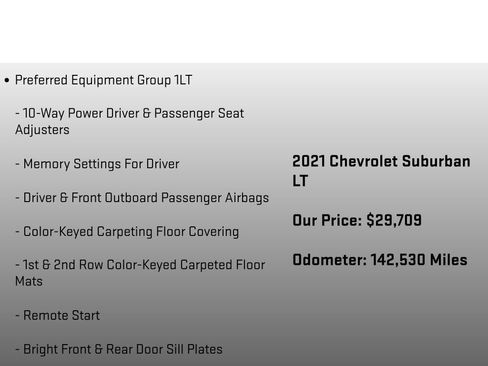Image resolution: width=488 pixels, height=366 pixels.
Task: Click the Passenger Seat text
Action: point(199,114)
